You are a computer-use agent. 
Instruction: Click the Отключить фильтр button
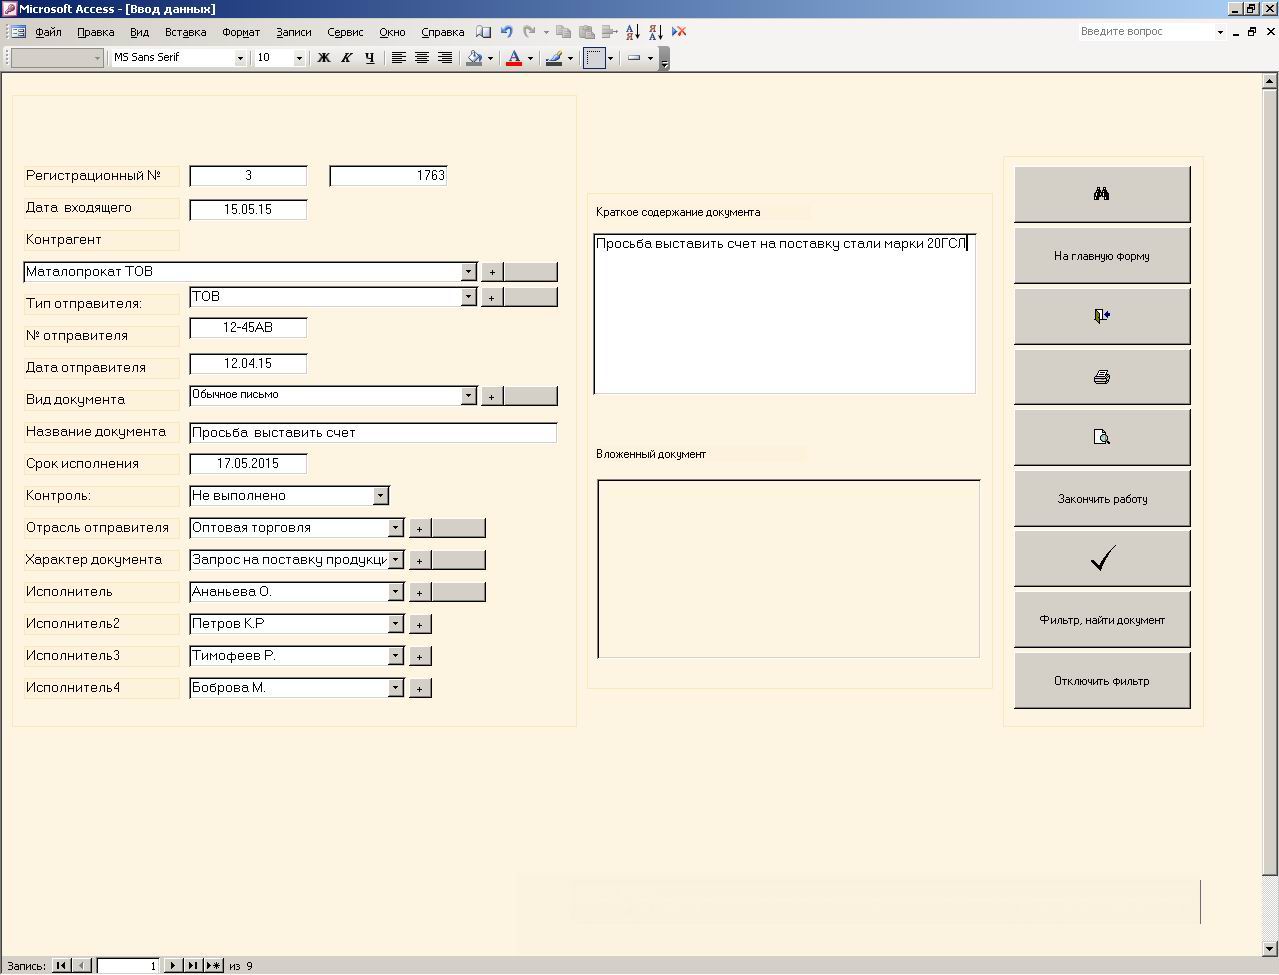click(1102, 681)
